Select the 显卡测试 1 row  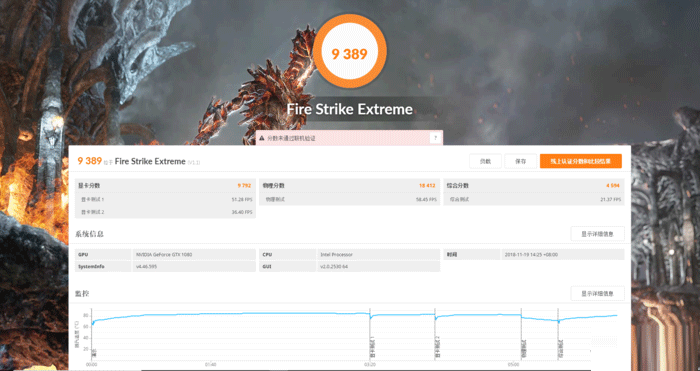pos(165,199)
